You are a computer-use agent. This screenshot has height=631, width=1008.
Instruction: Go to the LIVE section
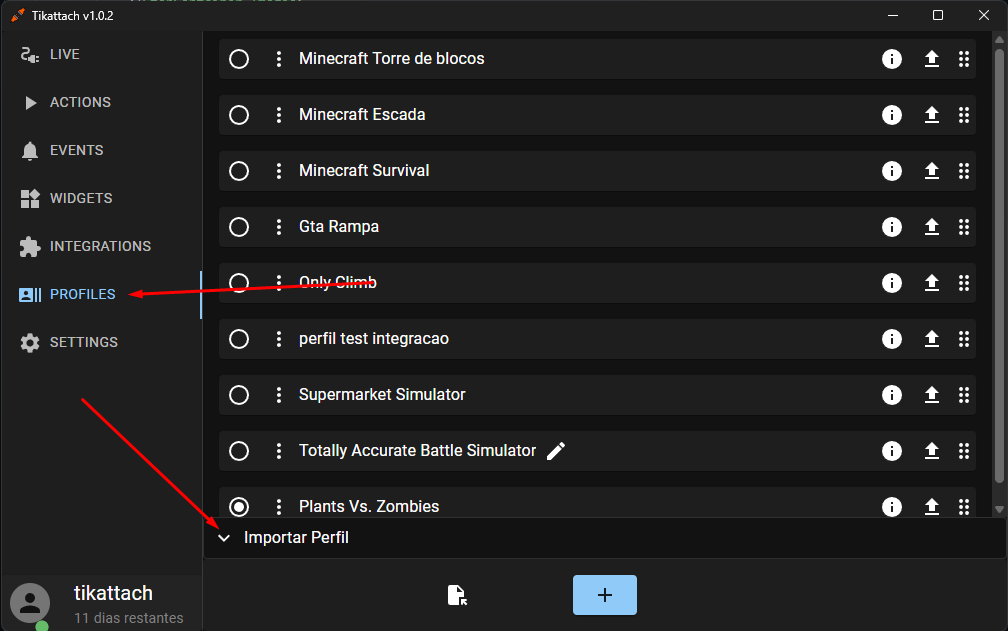tap(101, 55)
